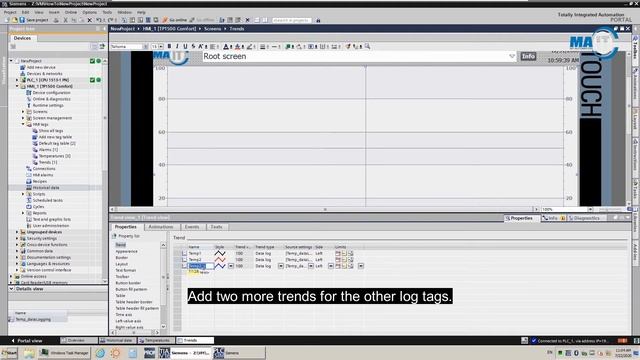Open the font size dropdown

[x=161, y=47]
